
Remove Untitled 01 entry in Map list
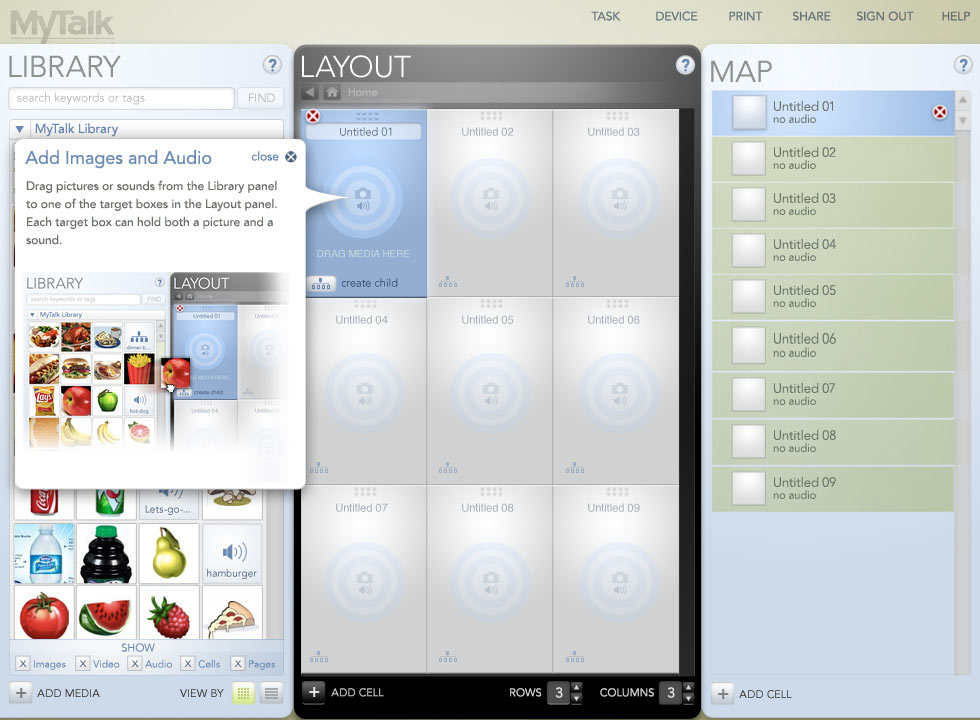(939, 112)
